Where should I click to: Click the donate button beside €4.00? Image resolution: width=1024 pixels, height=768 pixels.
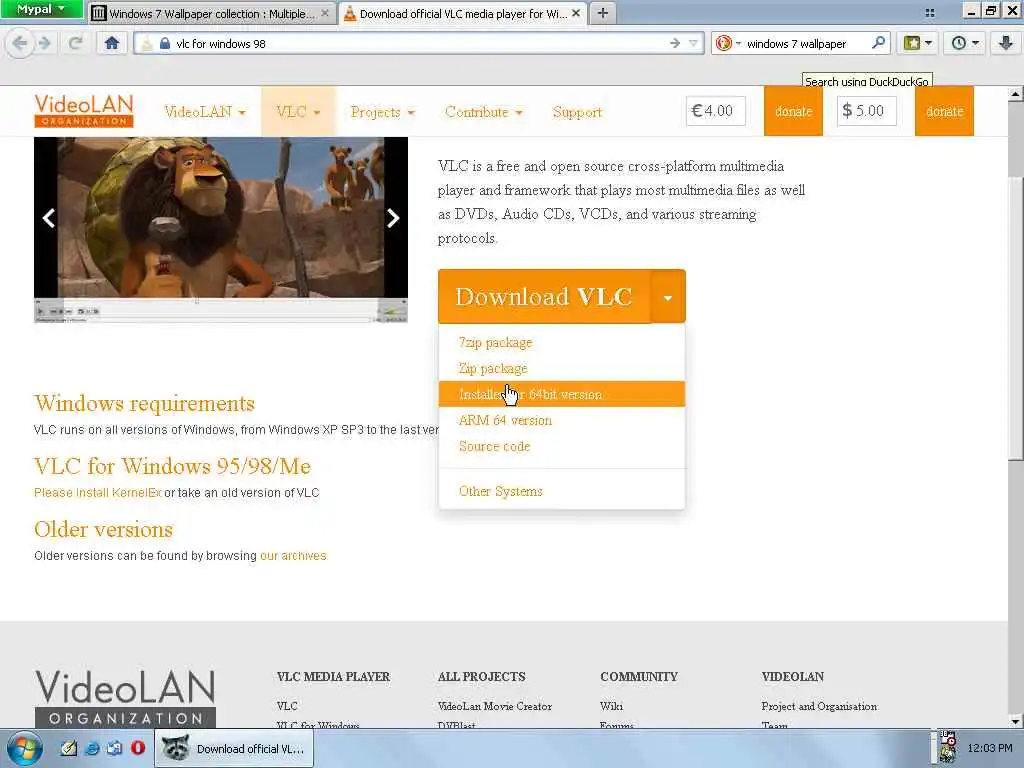(x=793, y=111)
